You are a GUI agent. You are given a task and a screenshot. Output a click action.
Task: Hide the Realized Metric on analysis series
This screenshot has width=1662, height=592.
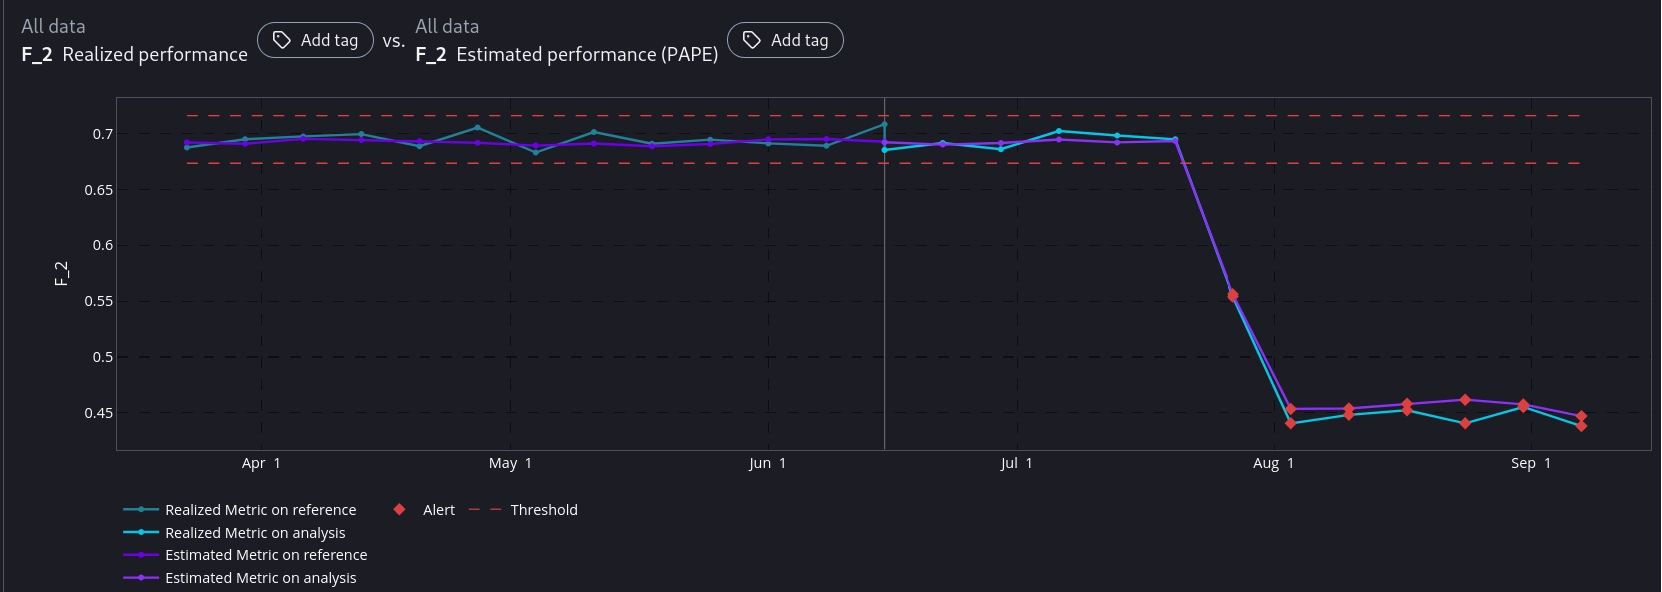255,533
